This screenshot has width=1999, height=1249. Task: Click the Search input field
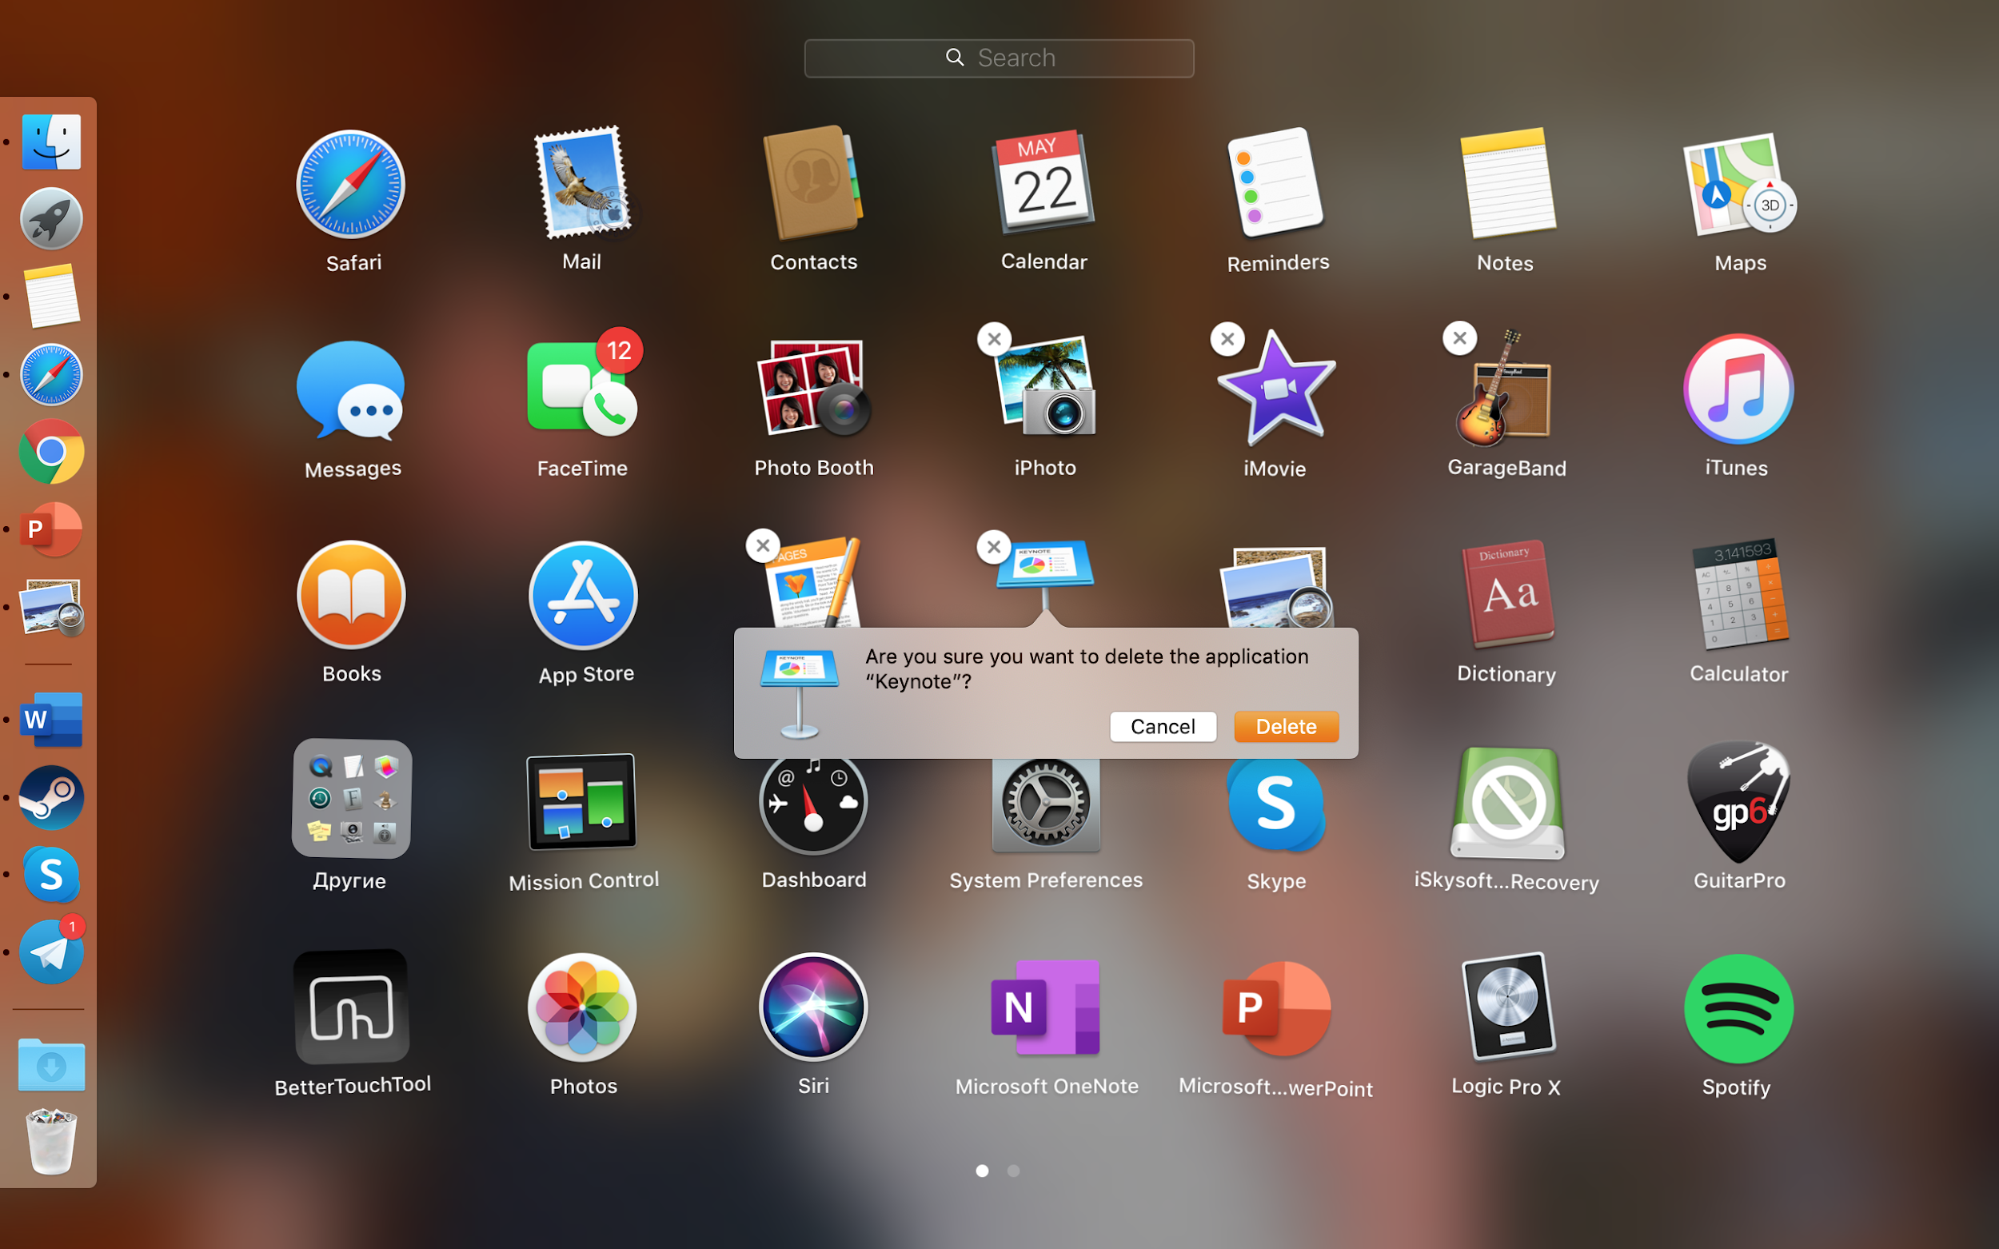1000,58
